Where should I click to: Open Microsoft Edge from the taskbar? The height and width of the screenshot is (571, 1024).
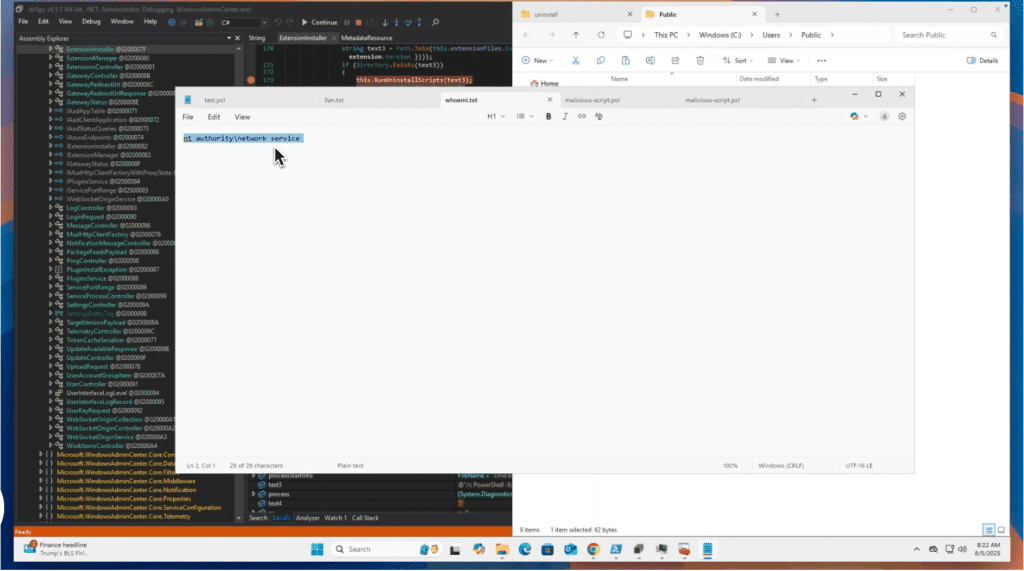pos(524,549)
